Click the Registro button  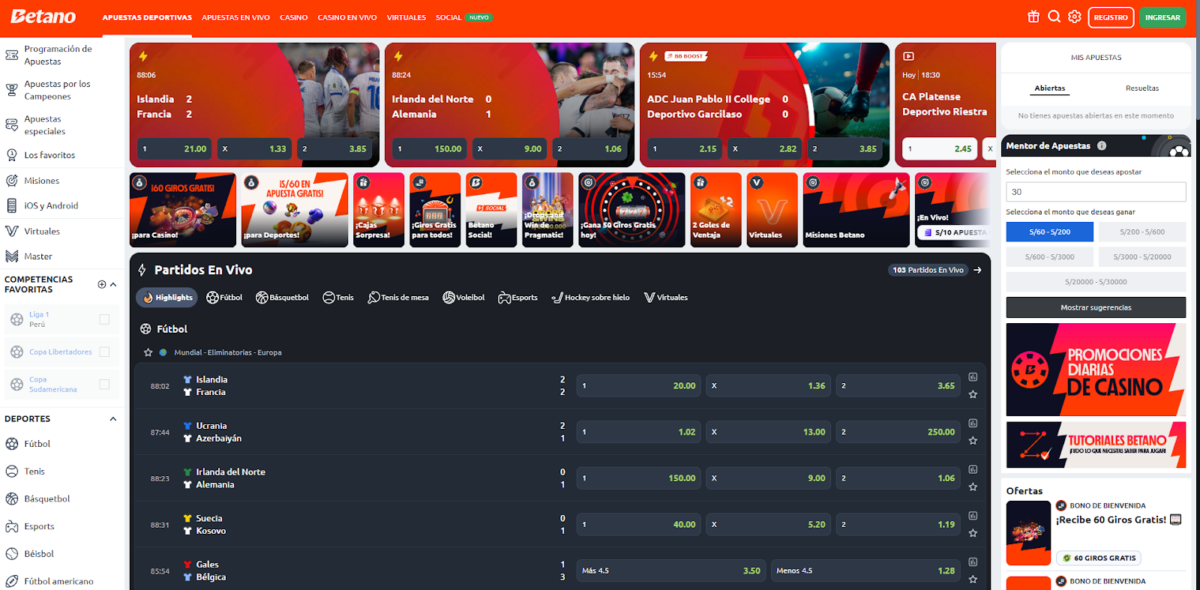click(1111, 17)
